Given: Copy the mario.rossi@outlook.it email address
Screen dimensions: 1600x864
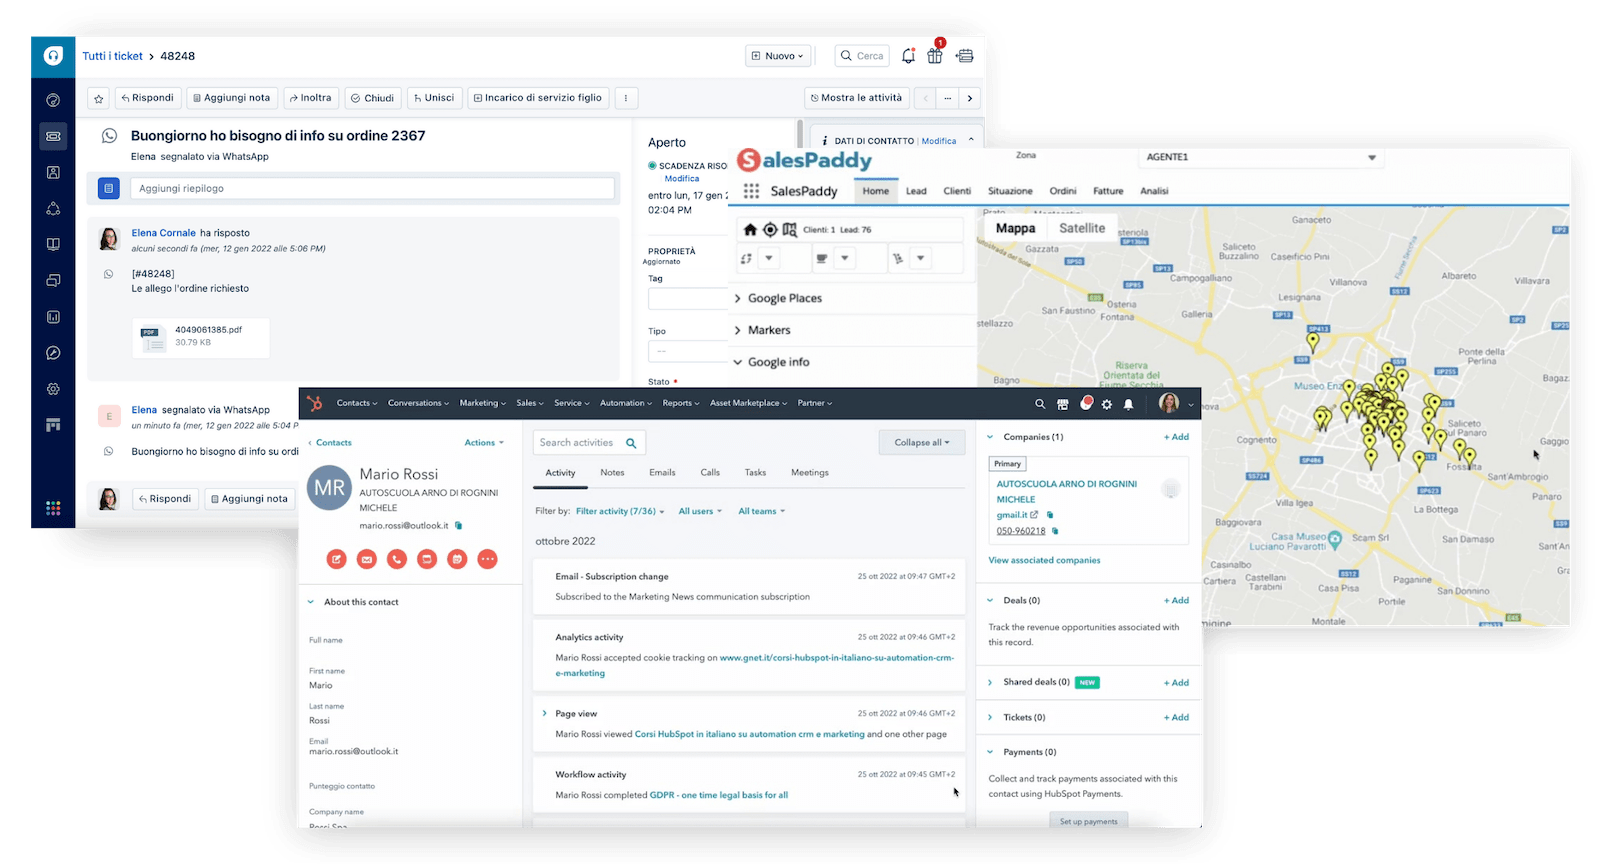Looking at the screenshot, I should (459, 525).
